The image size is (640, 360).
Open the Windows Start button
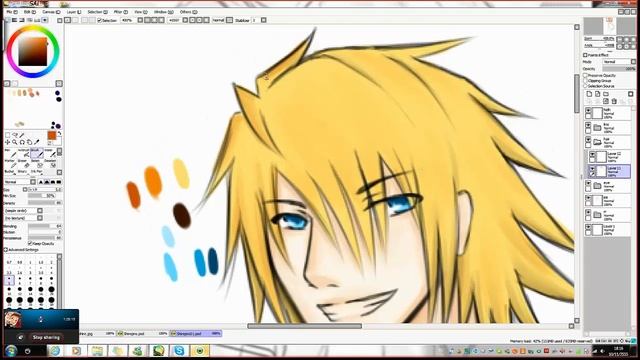11,351
